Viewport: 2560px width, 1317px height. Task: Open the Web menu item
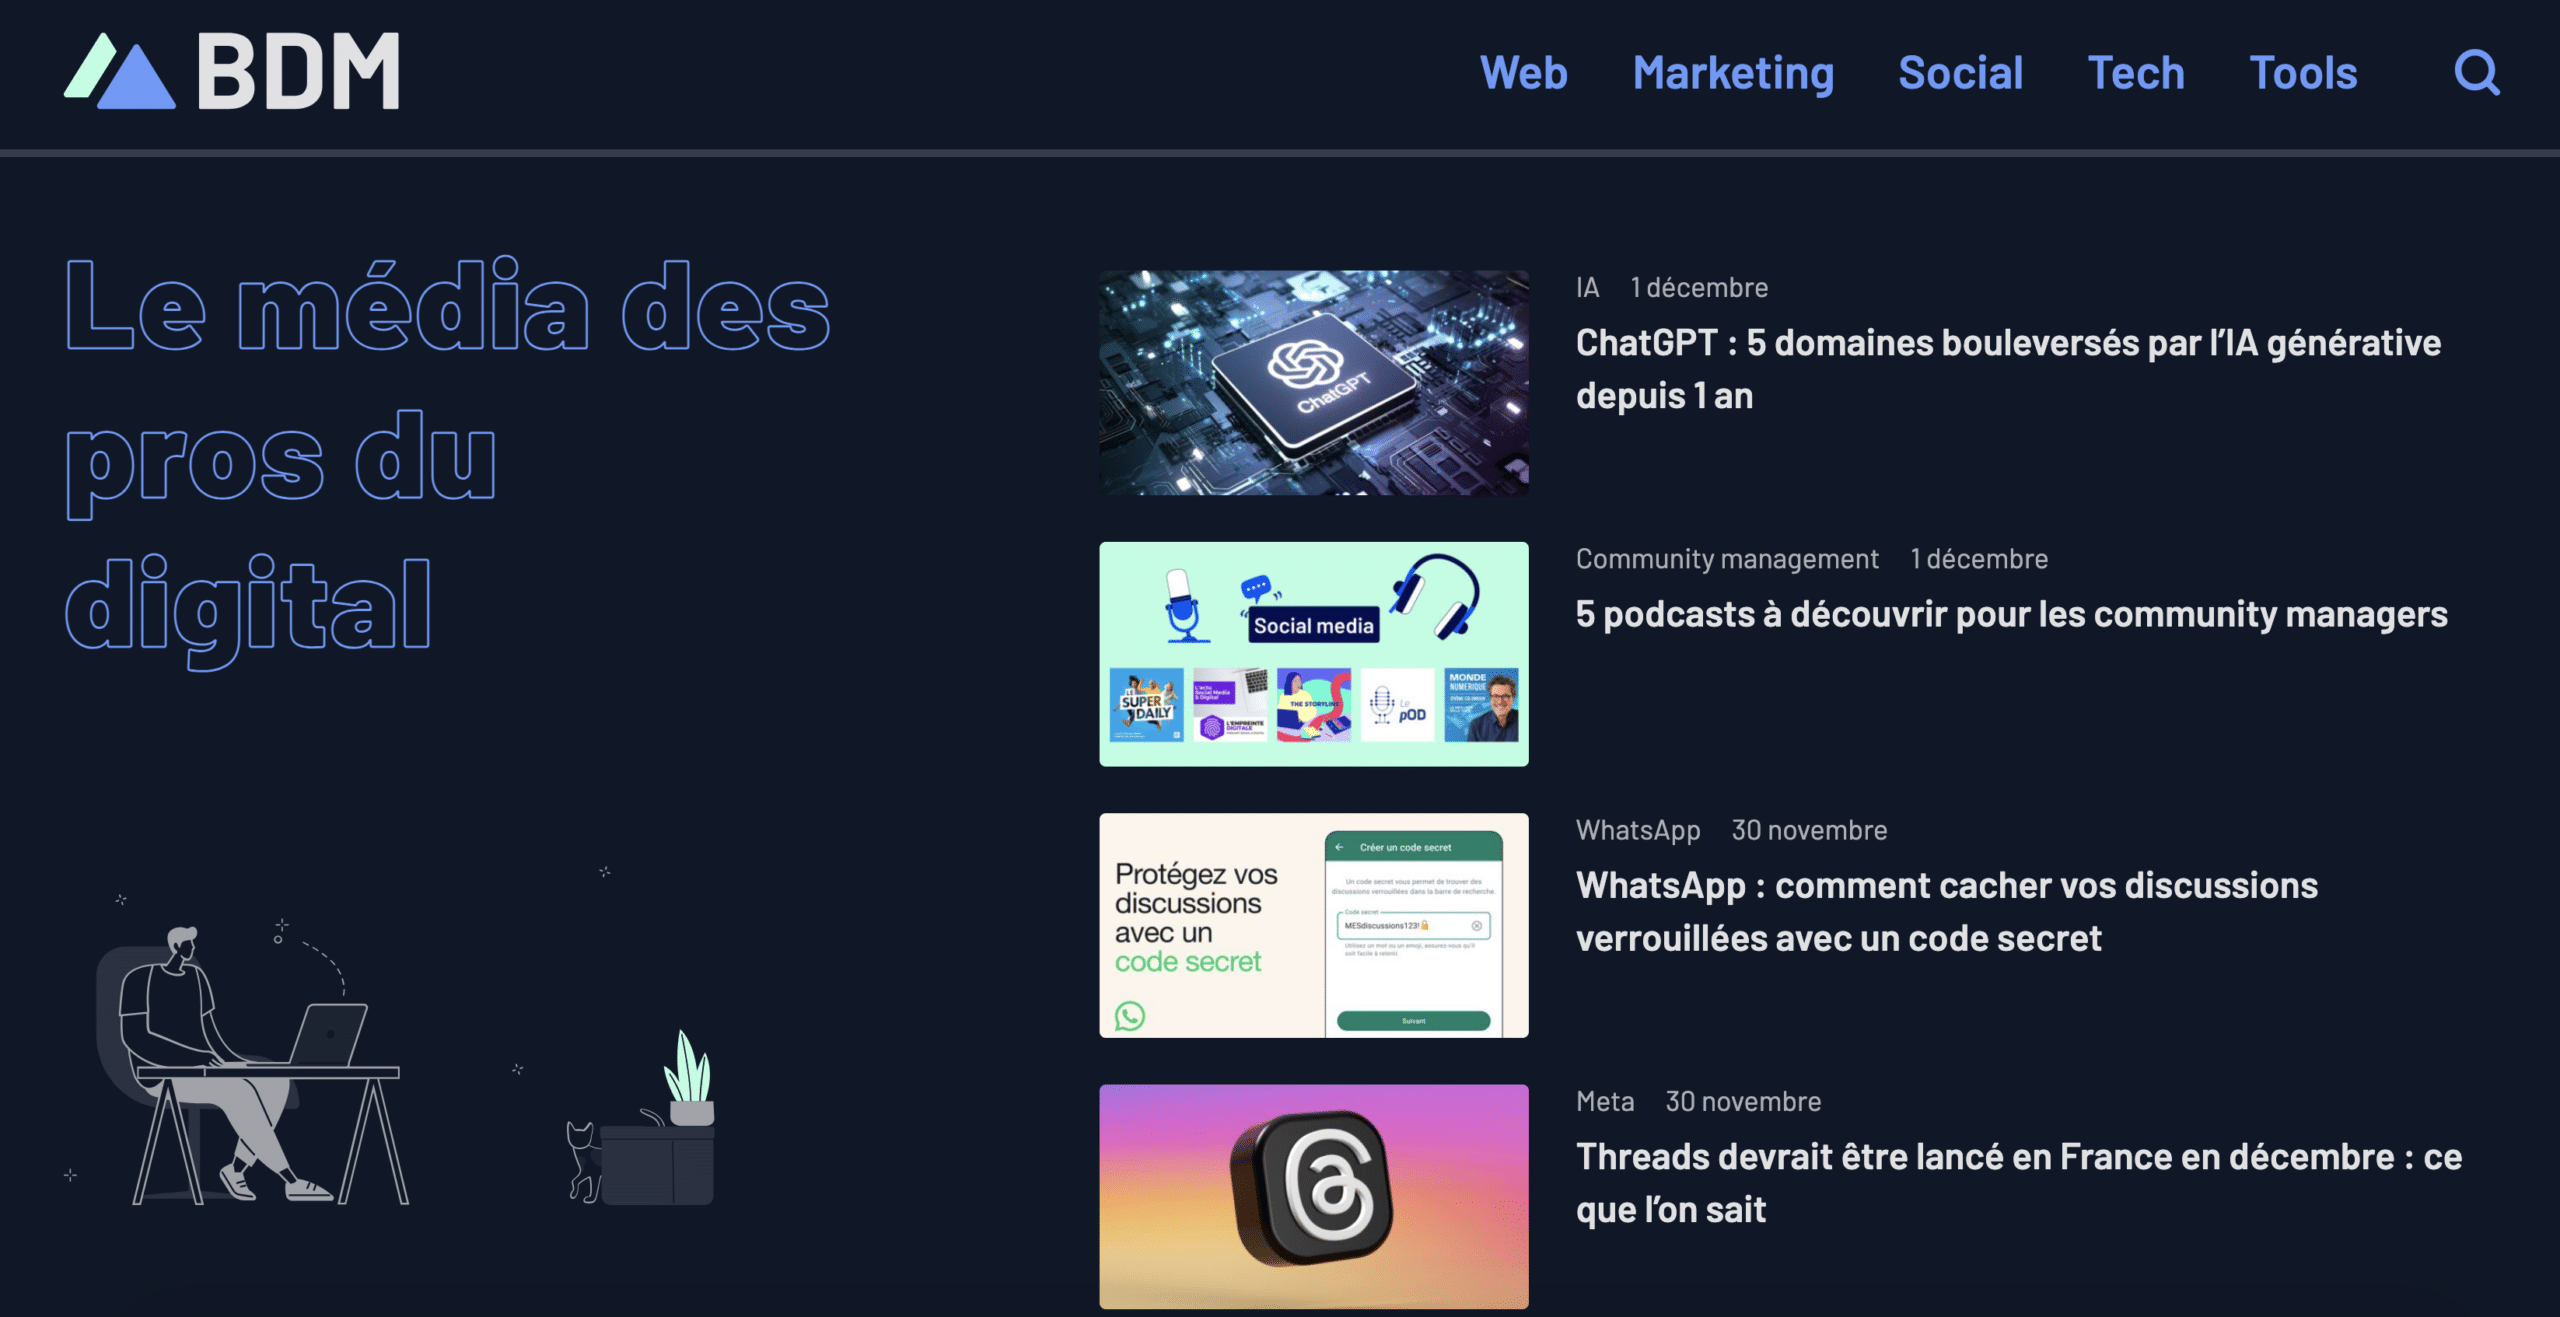click(x=1523, y=73)
